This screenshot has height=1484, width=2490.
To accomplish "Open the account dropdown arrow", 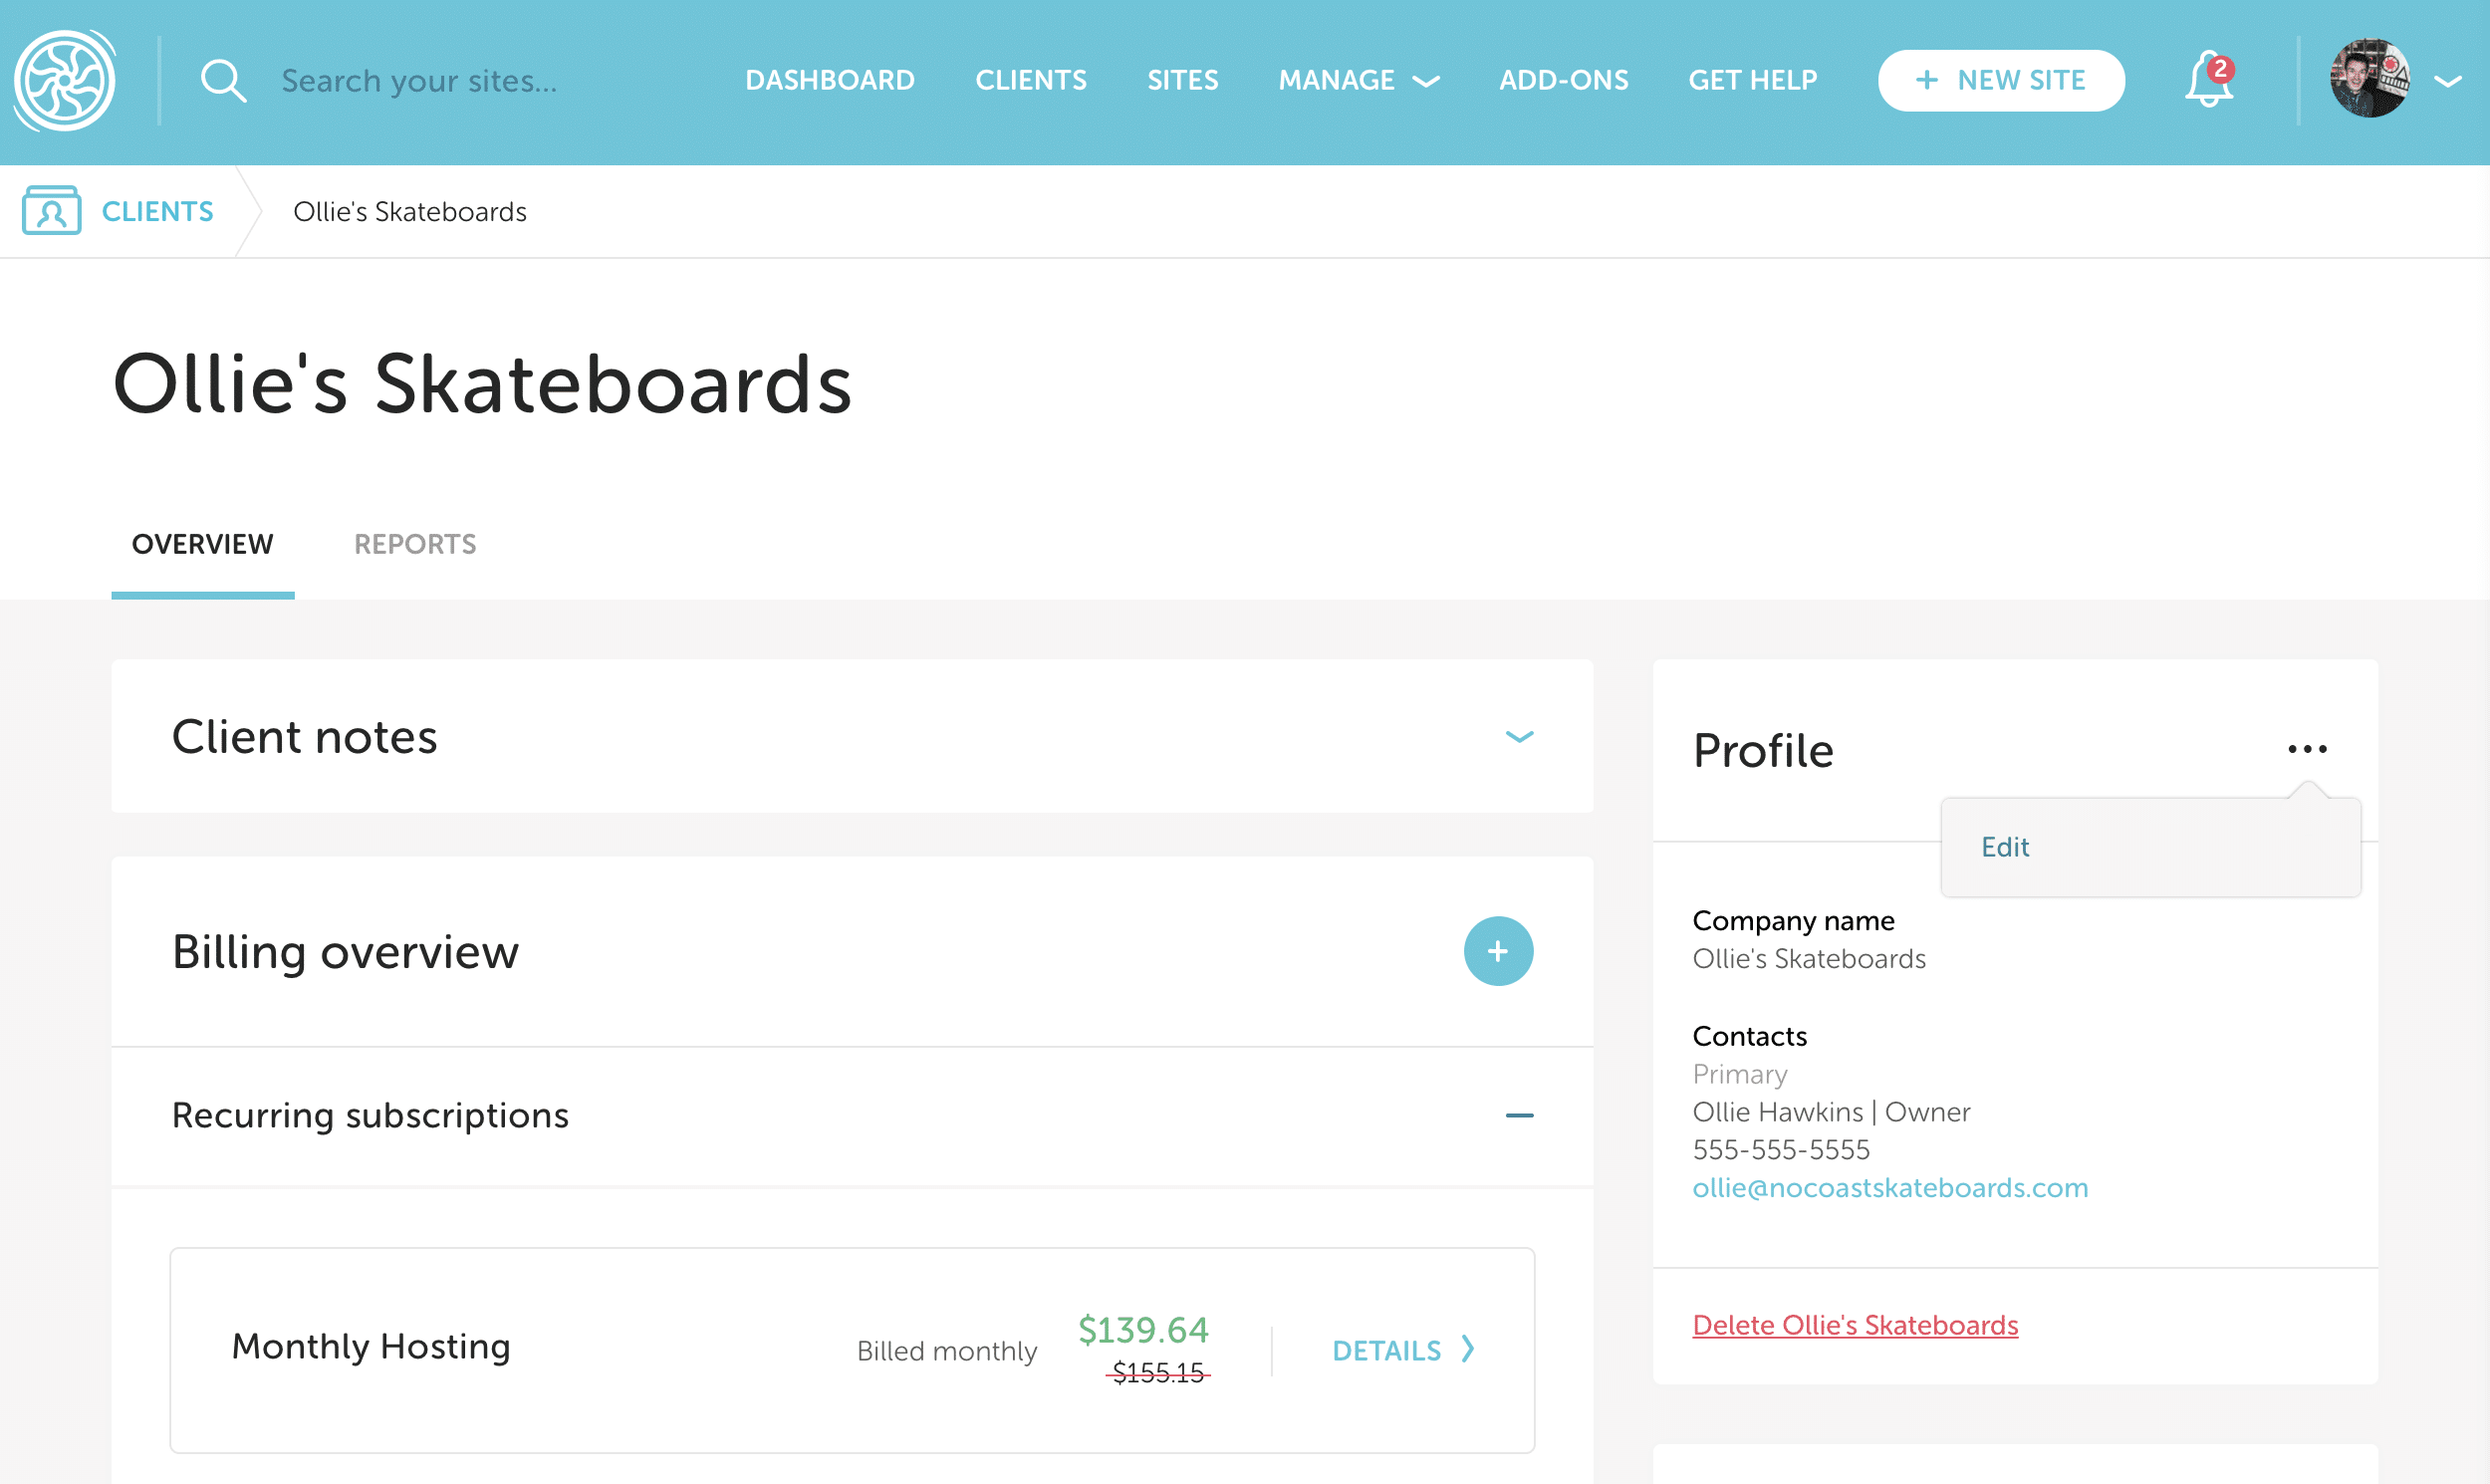I will point(2448,81).
